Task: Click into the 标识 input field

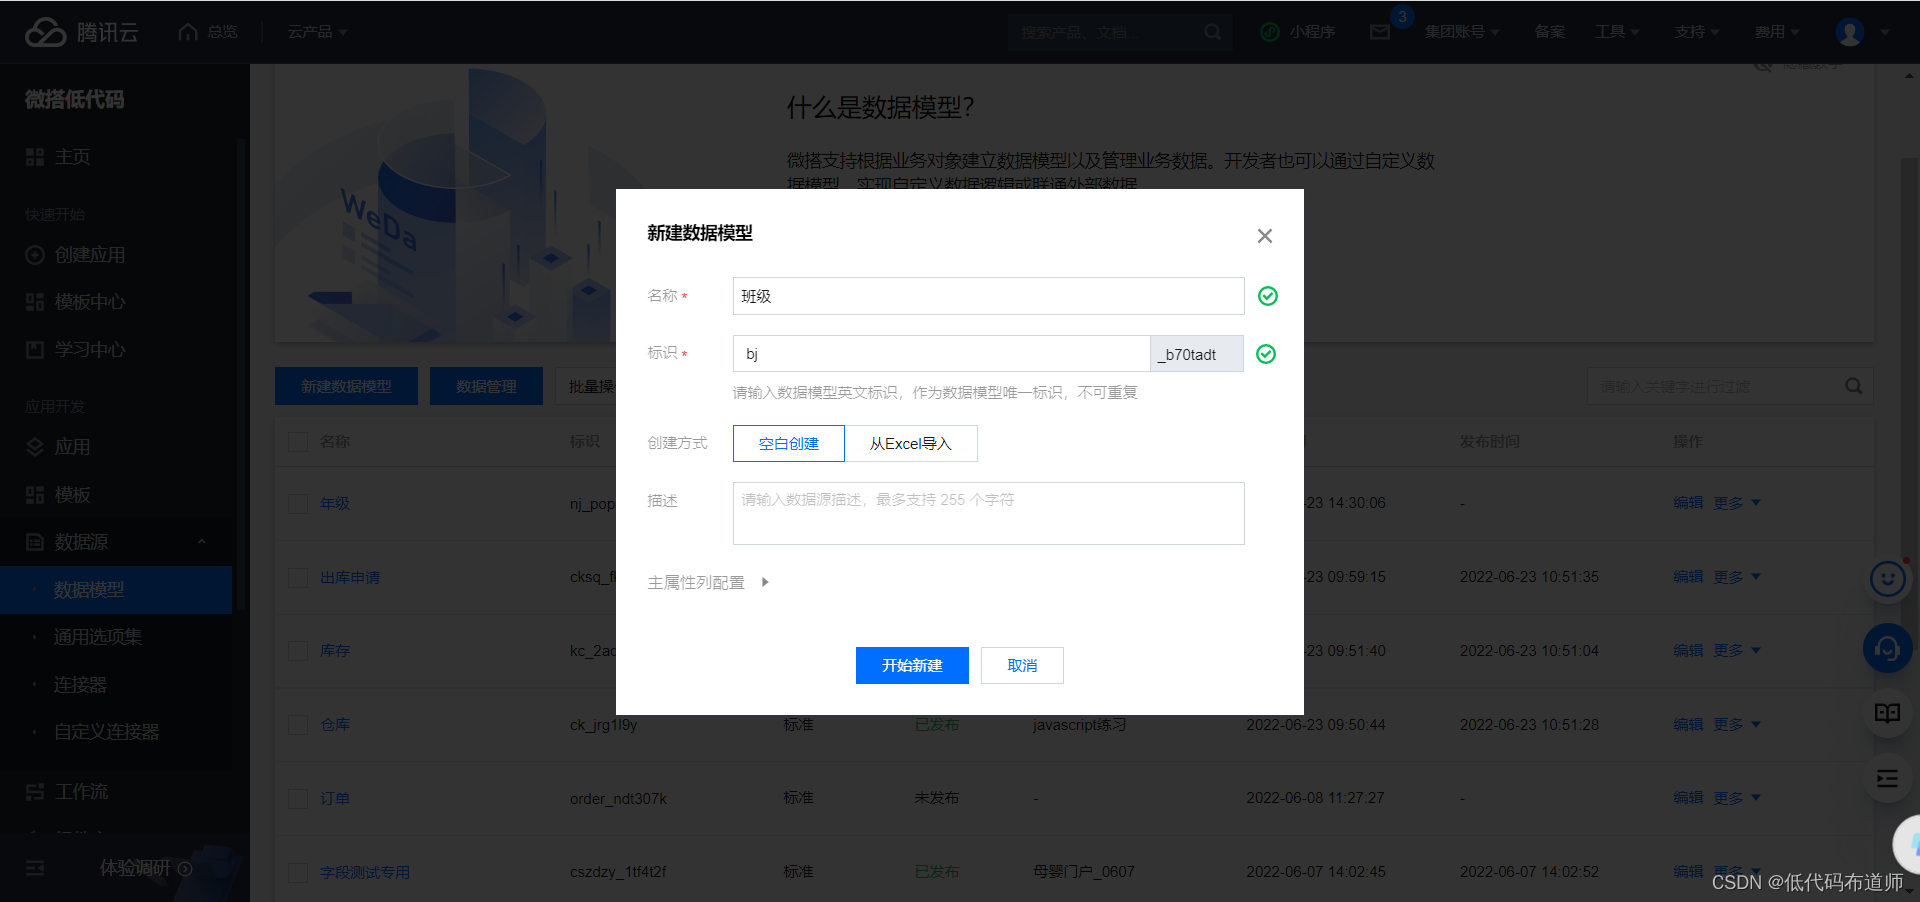Action: pos(942,354)
